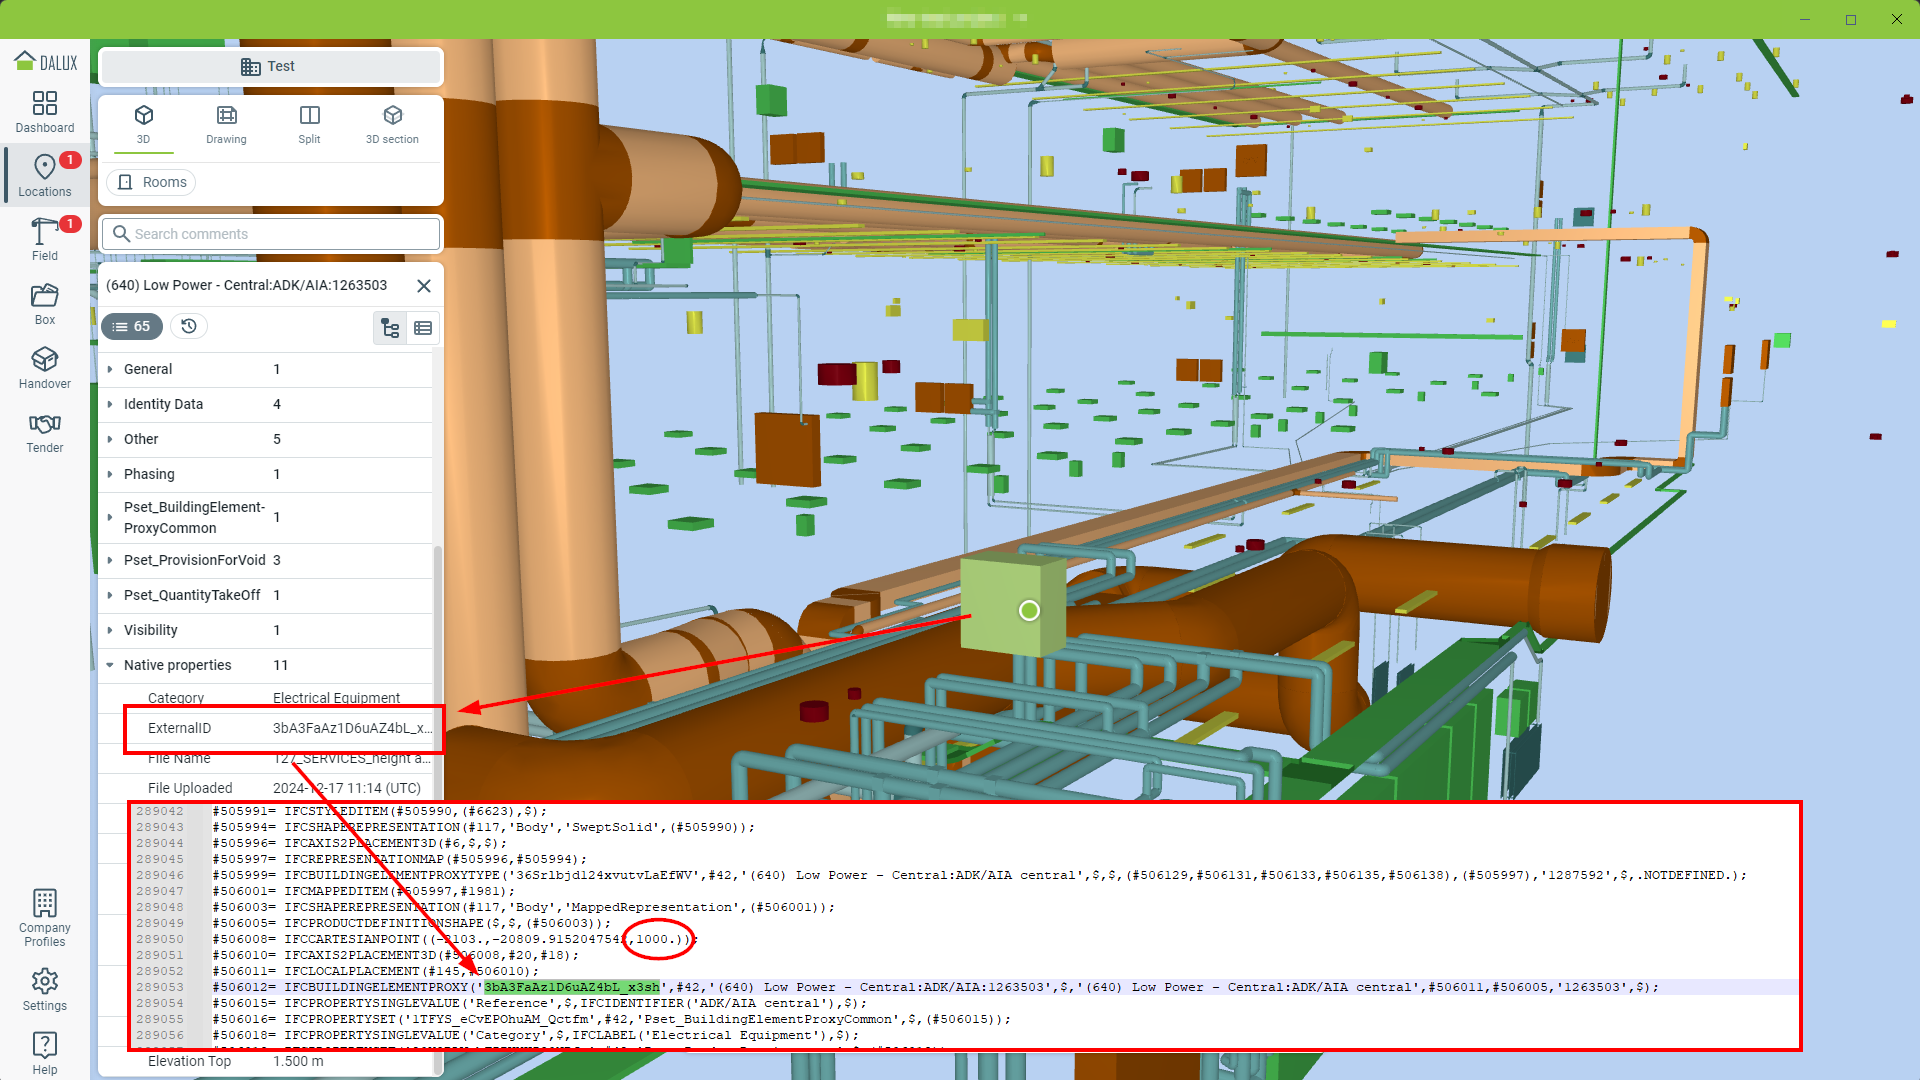Switch to the Drawing view tab
This screenshot has height=1080, width=1920.
(226, 124)
